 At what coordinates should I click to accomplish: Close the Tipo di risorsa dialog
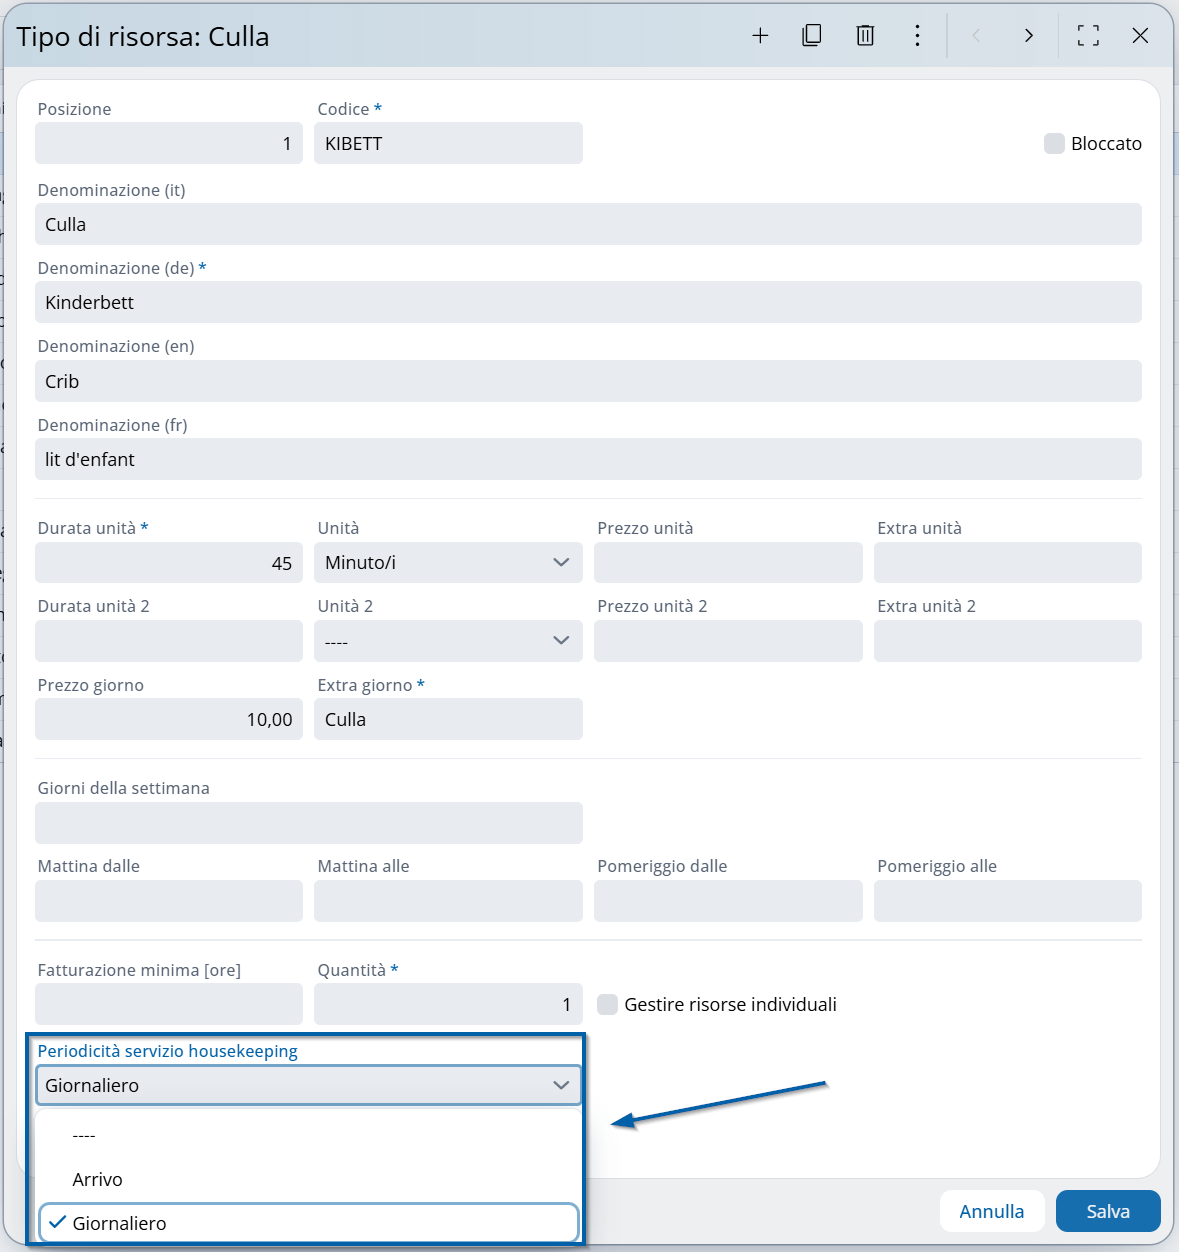pos(1140,36)
